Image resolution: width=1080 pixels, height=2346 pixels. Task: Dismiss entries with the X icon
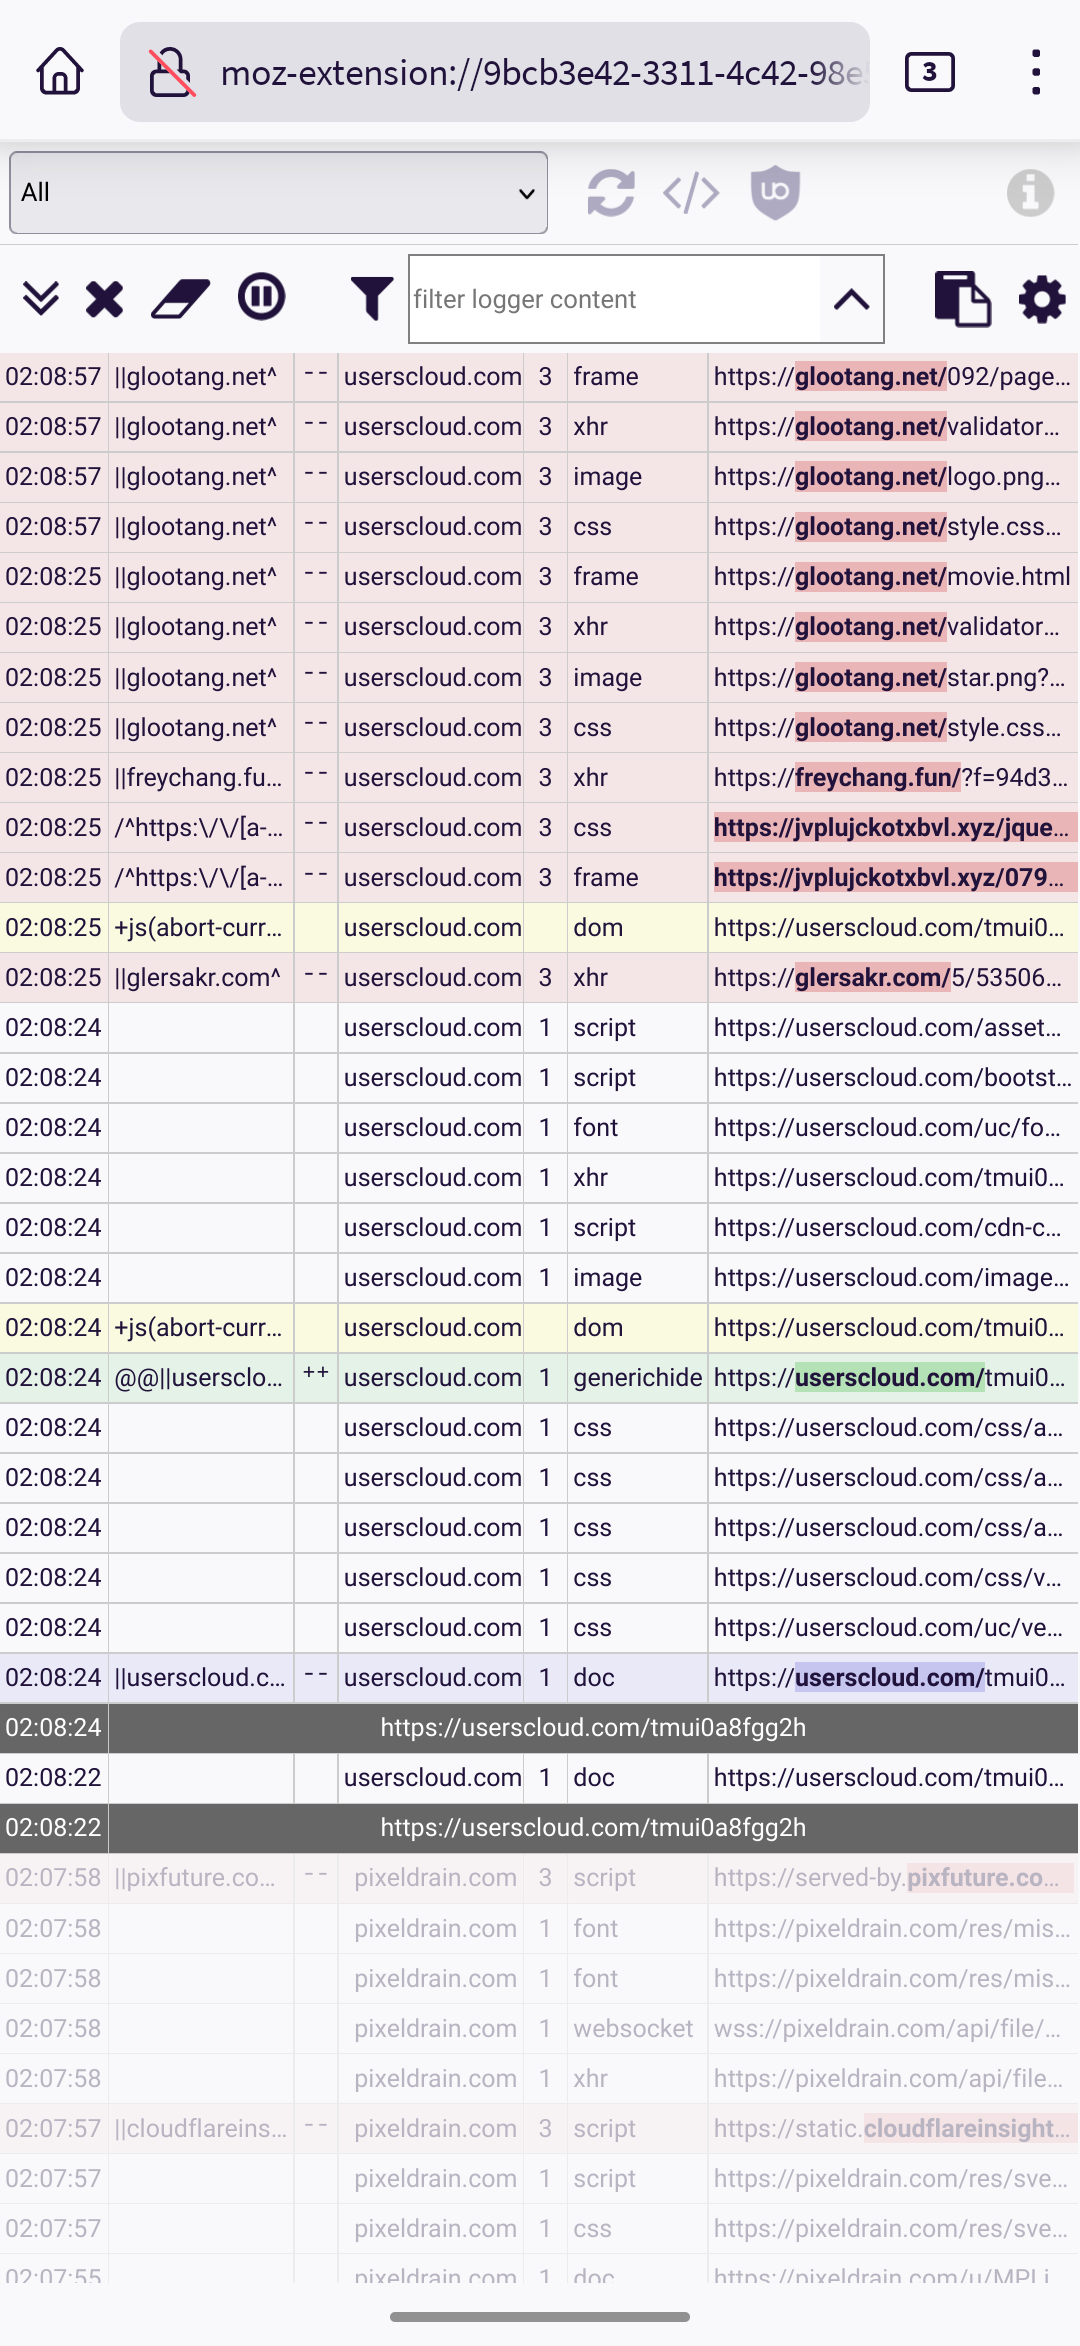pos(103,298)
